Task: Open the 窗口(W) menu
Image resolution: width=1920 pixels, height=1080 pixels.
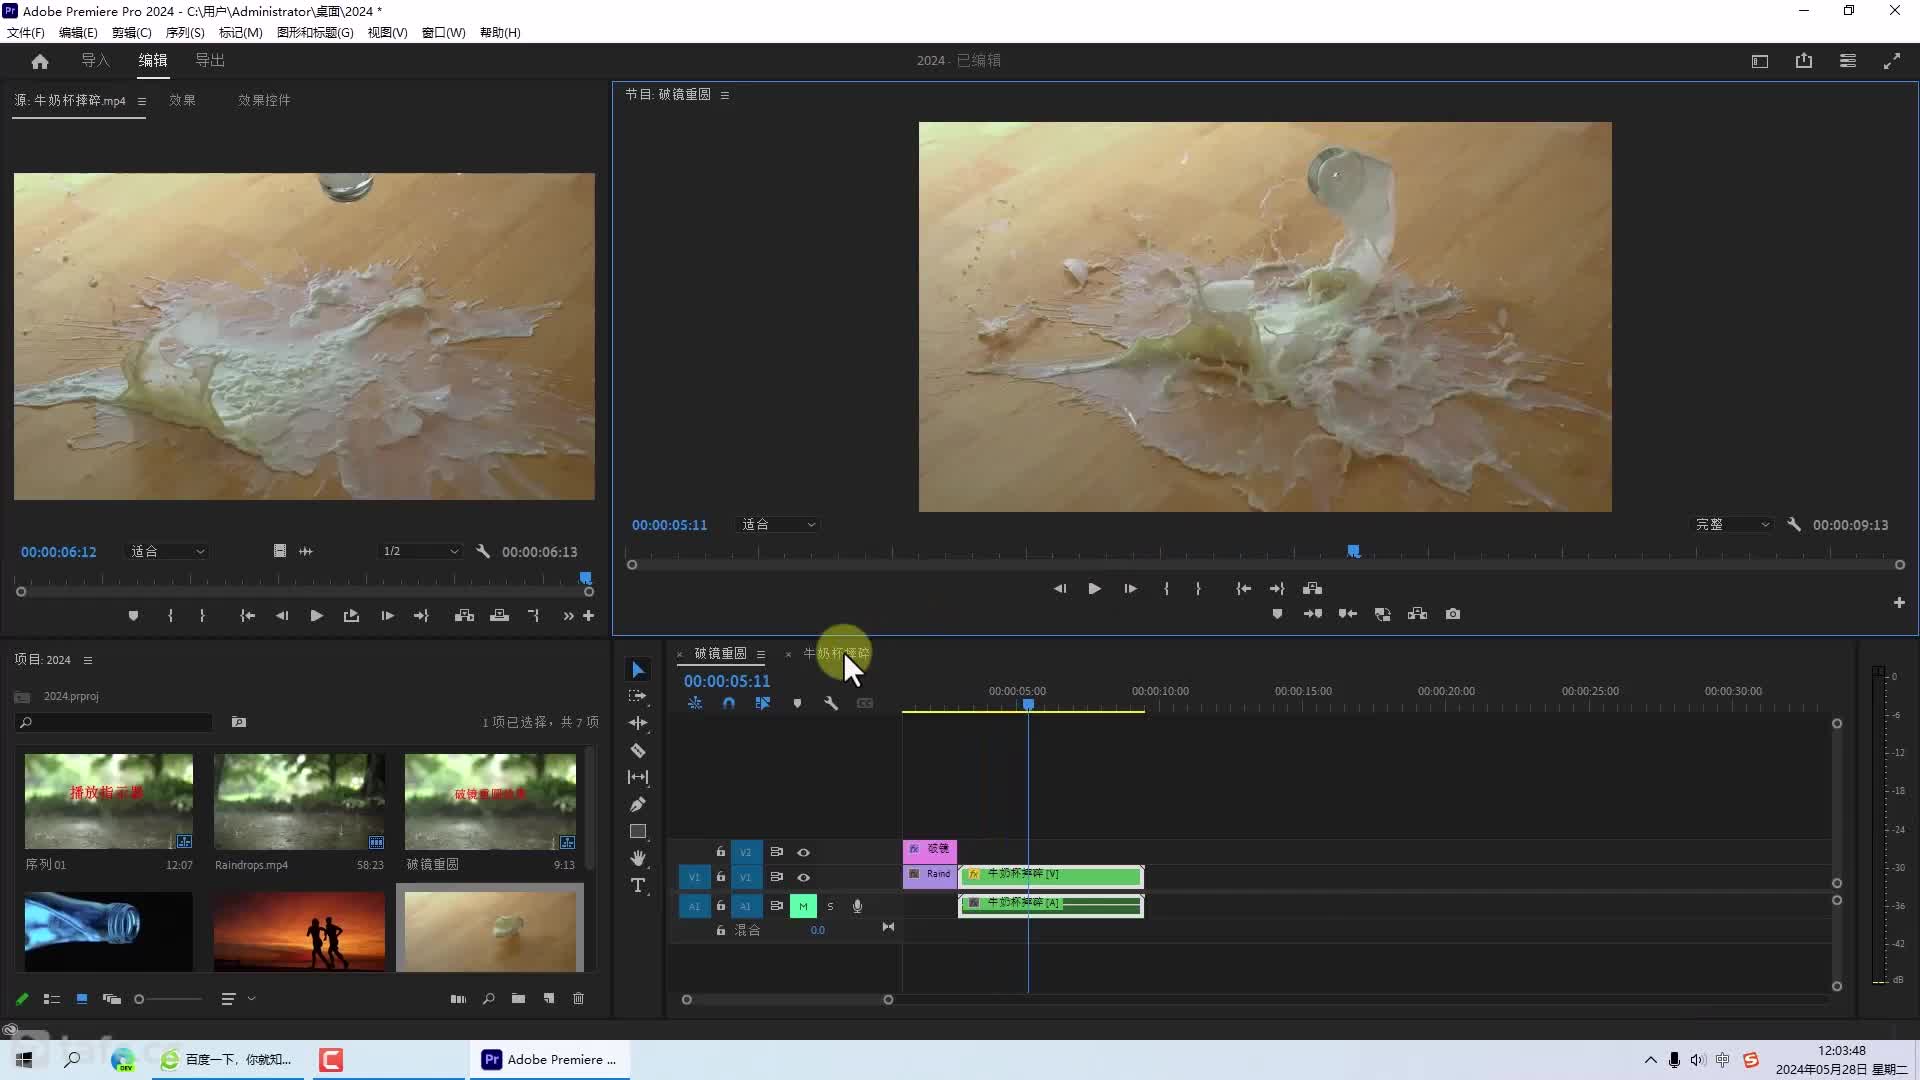Action: tap(444, 32)
